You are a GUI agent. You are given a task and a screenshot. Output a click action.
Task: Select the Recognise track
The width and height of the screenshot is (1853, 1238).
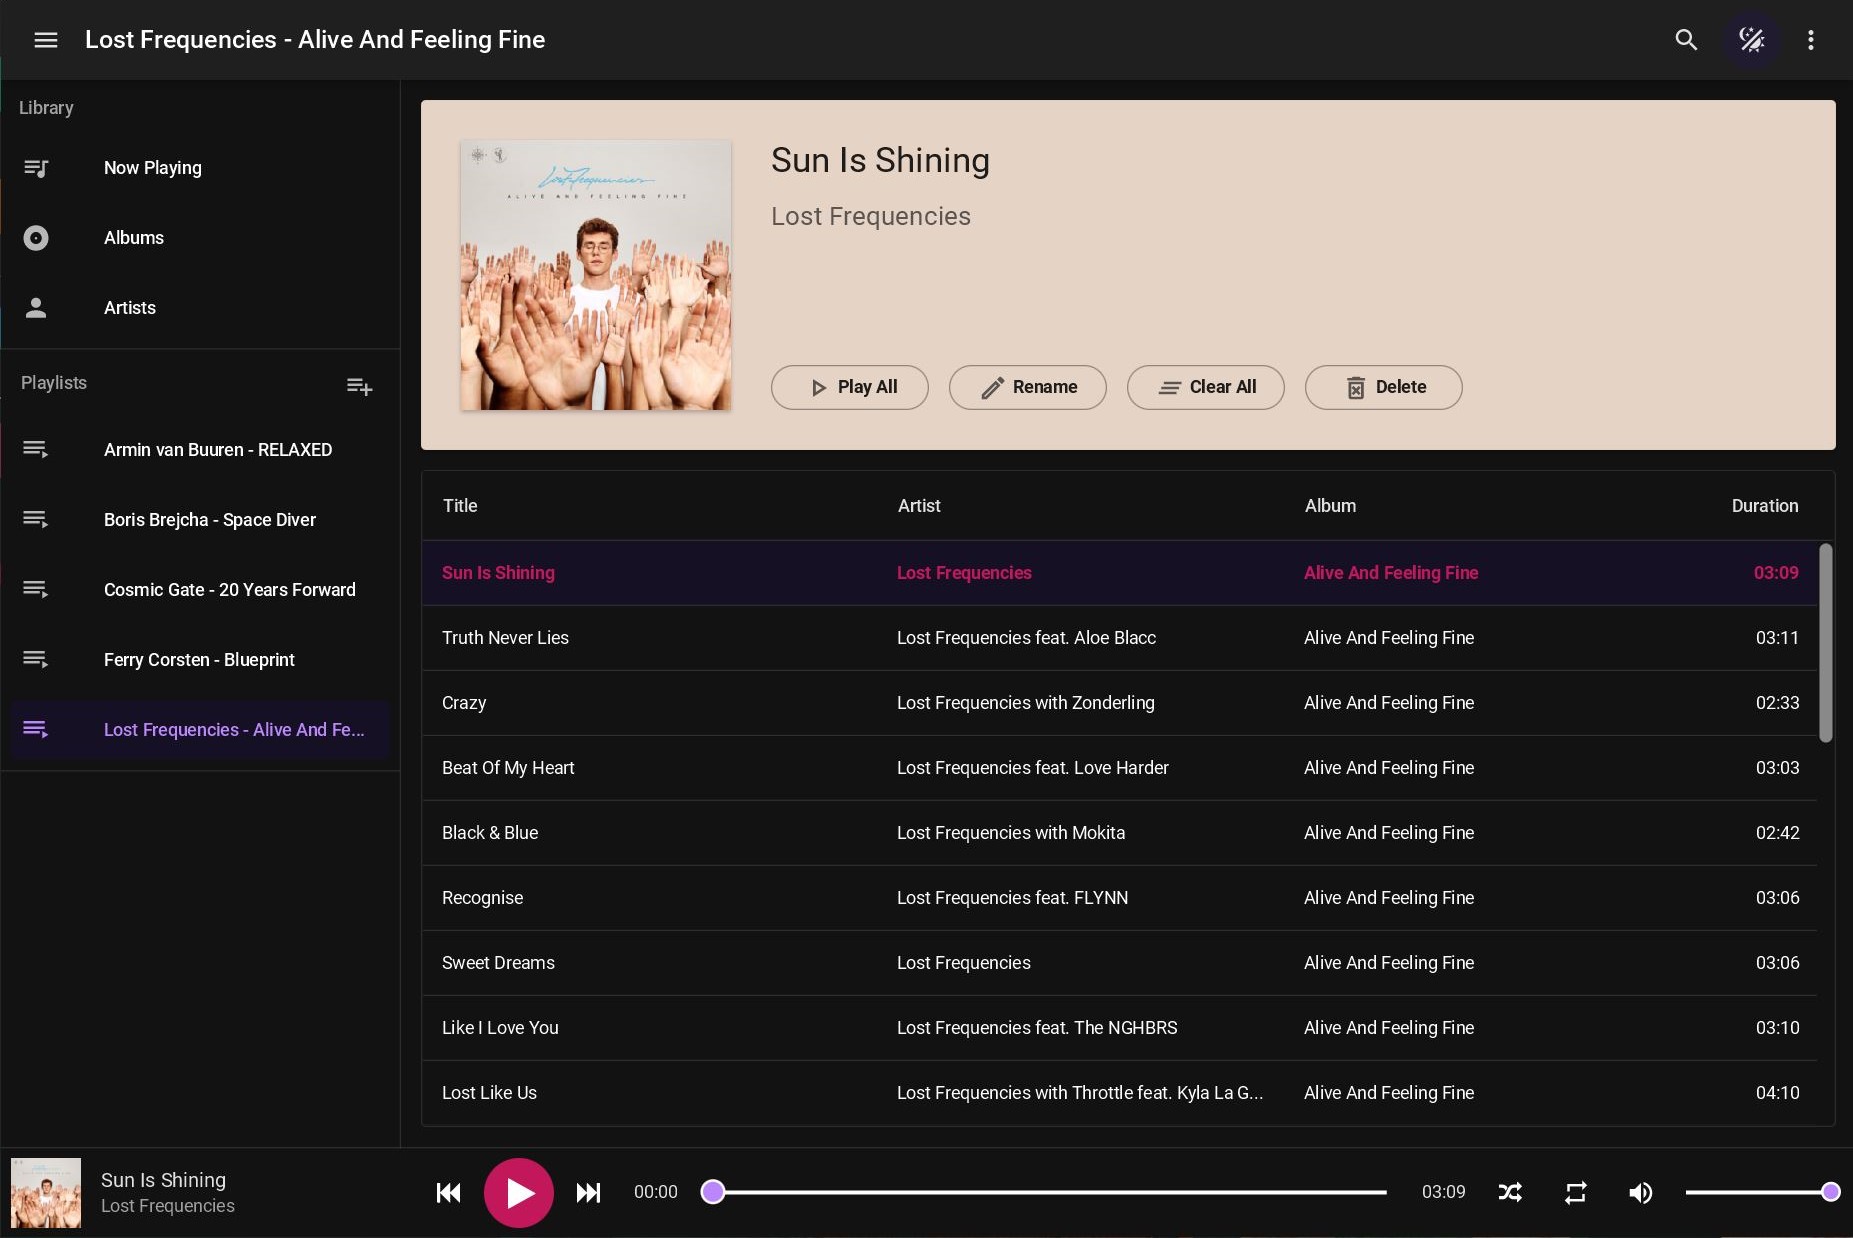pyautogui.click(x=1119, y=898)
